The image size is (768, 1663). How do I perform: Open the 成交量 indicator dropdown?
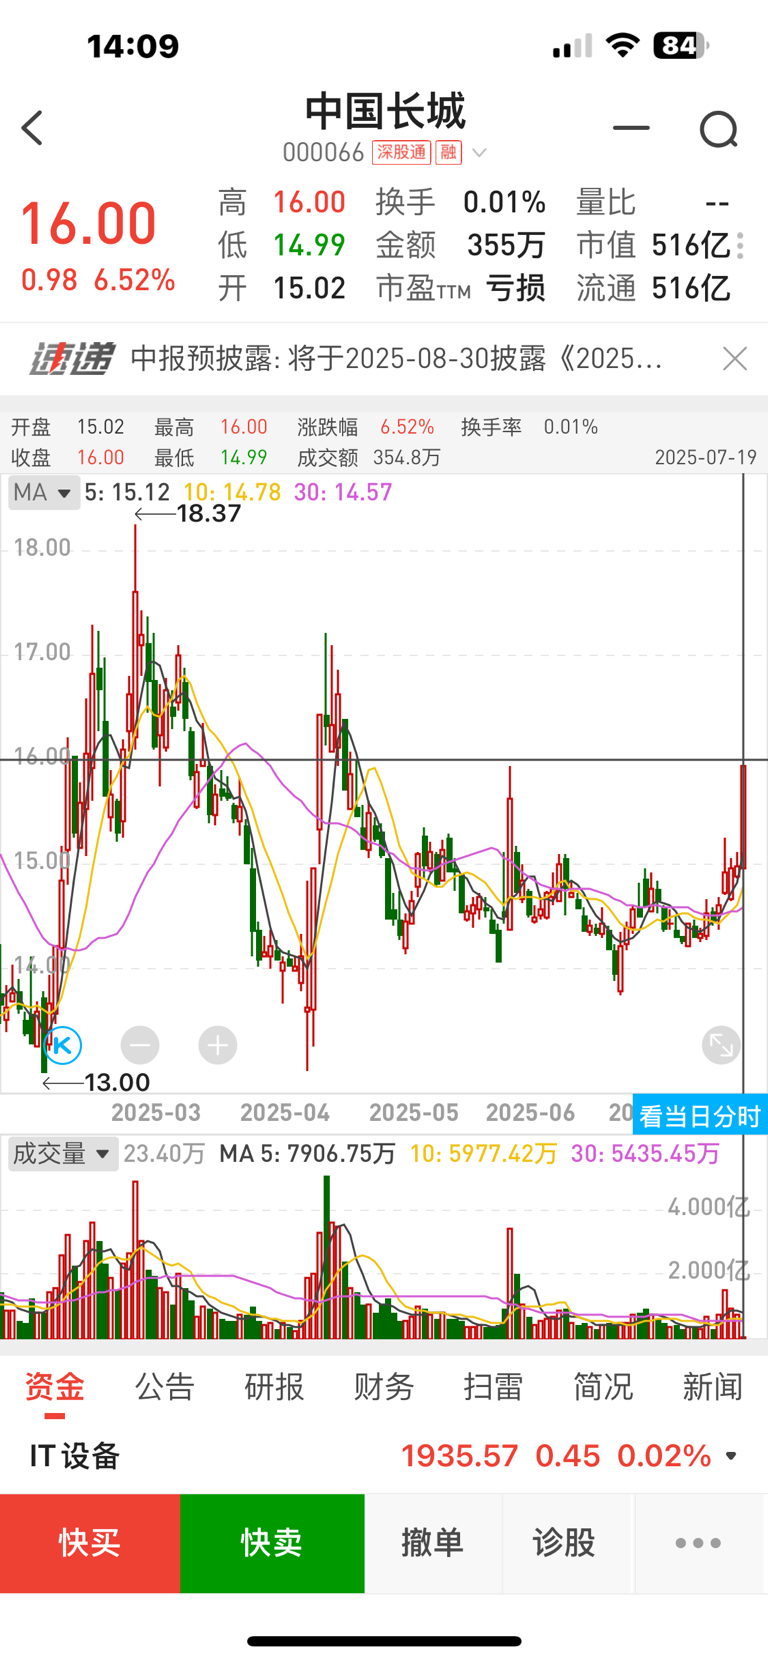pyautogui.click(x=62, y=1154)
